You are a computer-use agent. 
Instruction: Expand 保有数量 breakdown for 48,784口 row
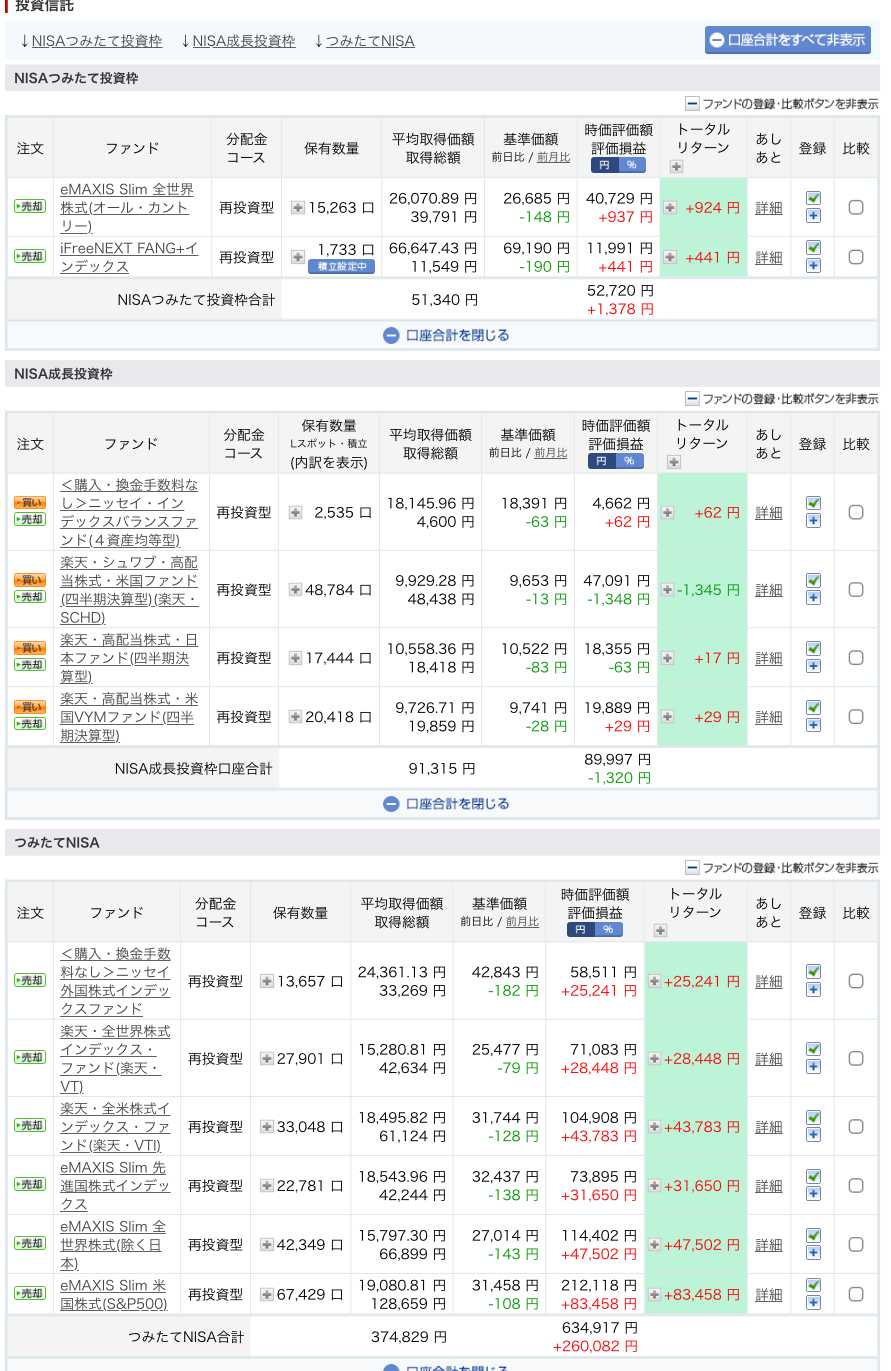(295, 590)
